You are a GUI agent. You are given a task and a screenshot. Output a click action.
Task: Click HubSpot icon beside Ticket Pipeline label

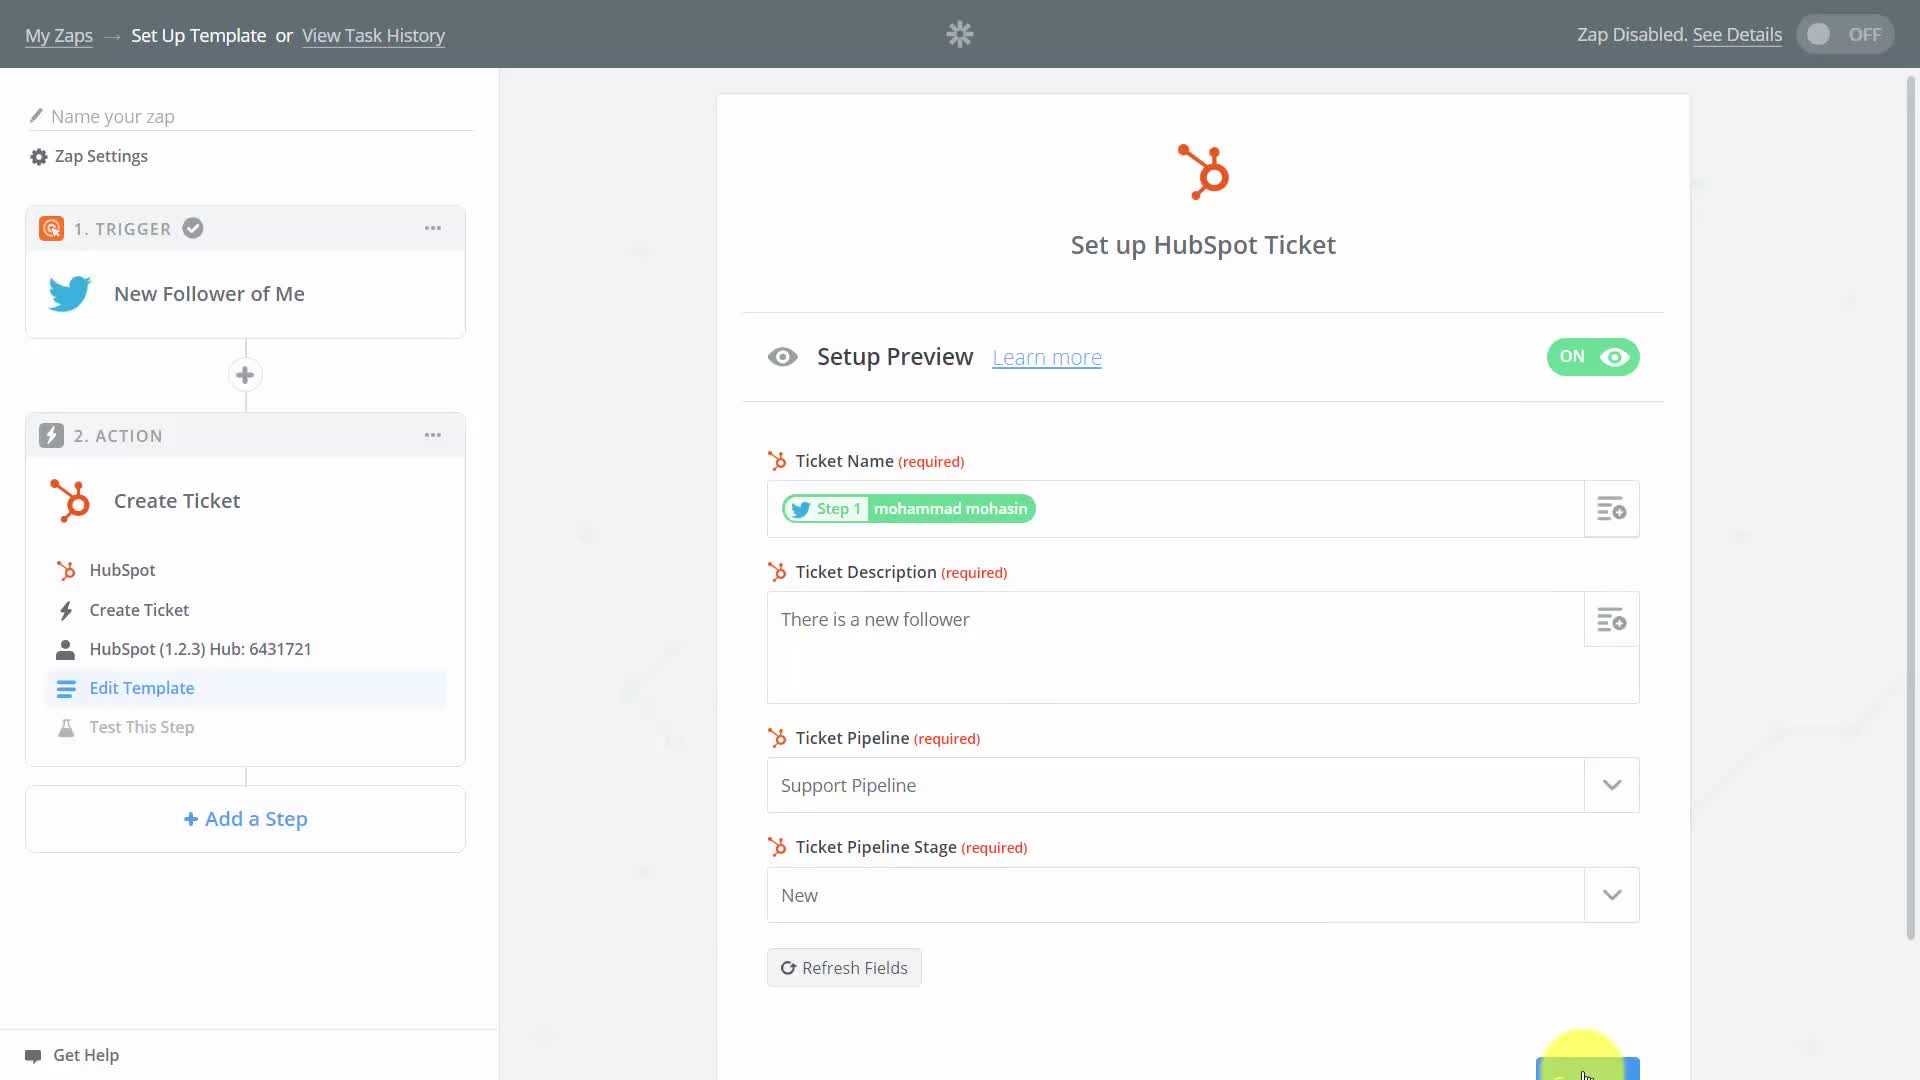click(777, 738)
